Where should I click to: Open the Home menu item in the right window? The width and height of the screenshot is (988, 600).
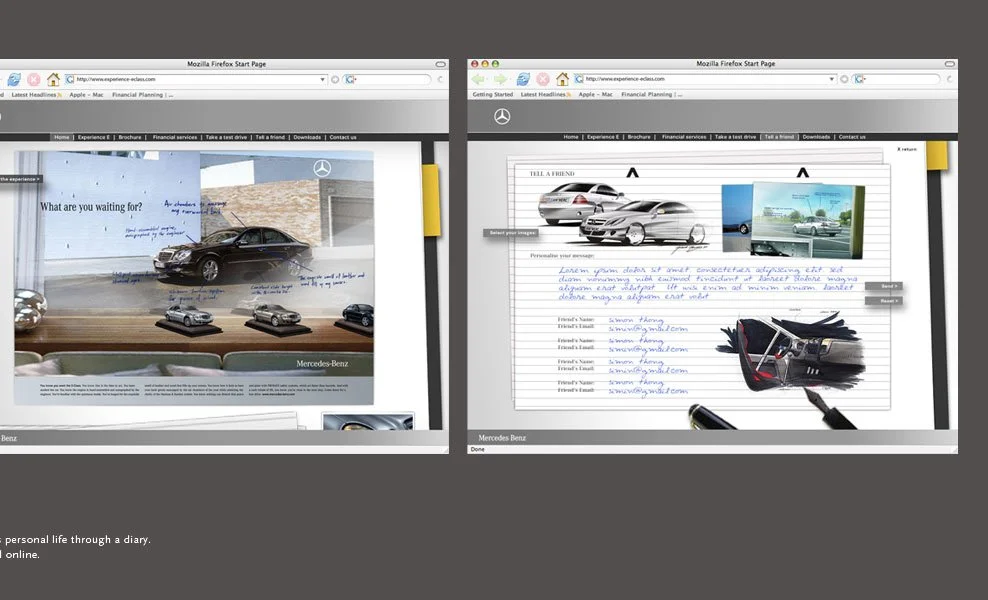[x=571, y=137]
